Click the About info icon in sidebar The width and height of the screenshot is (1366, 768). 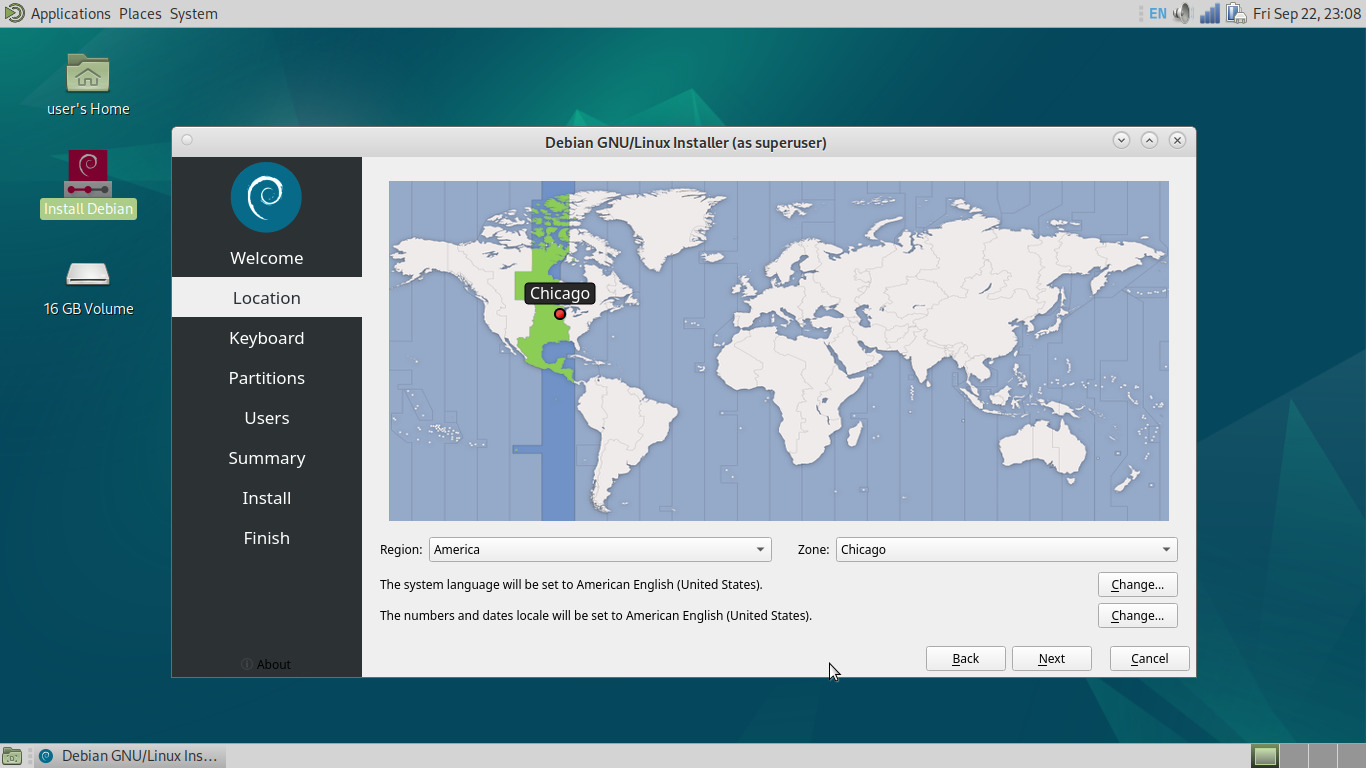pos(246,664)
